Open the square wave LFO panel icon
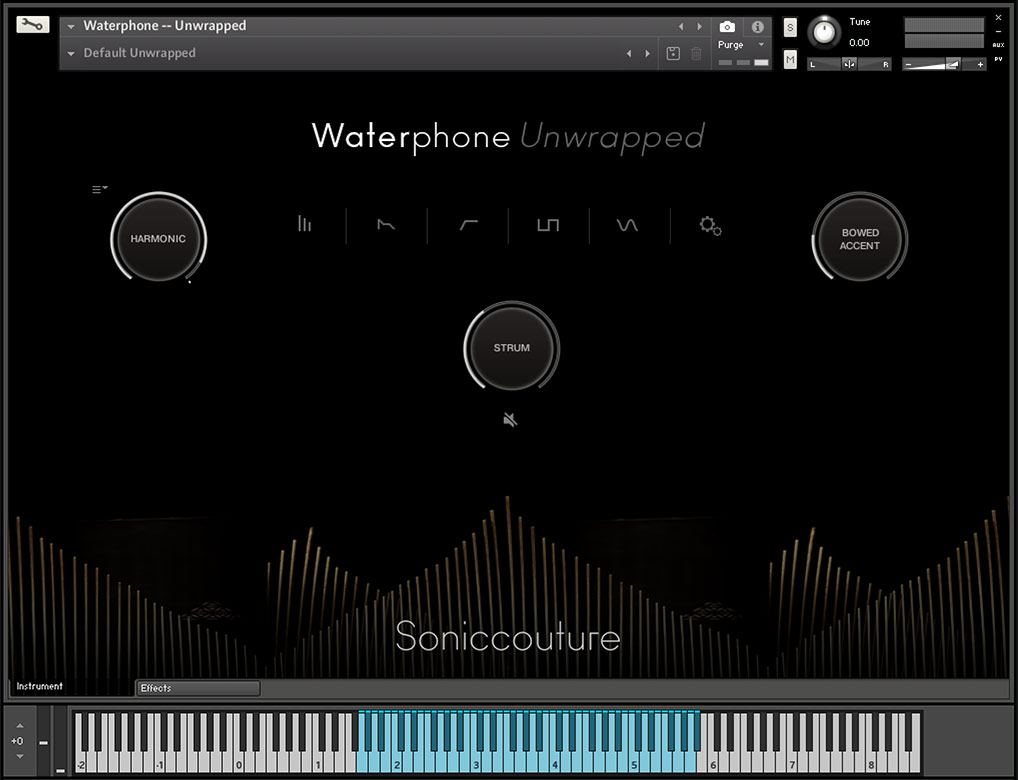Viewport: 1018px width, 780px height. [548, 225]
